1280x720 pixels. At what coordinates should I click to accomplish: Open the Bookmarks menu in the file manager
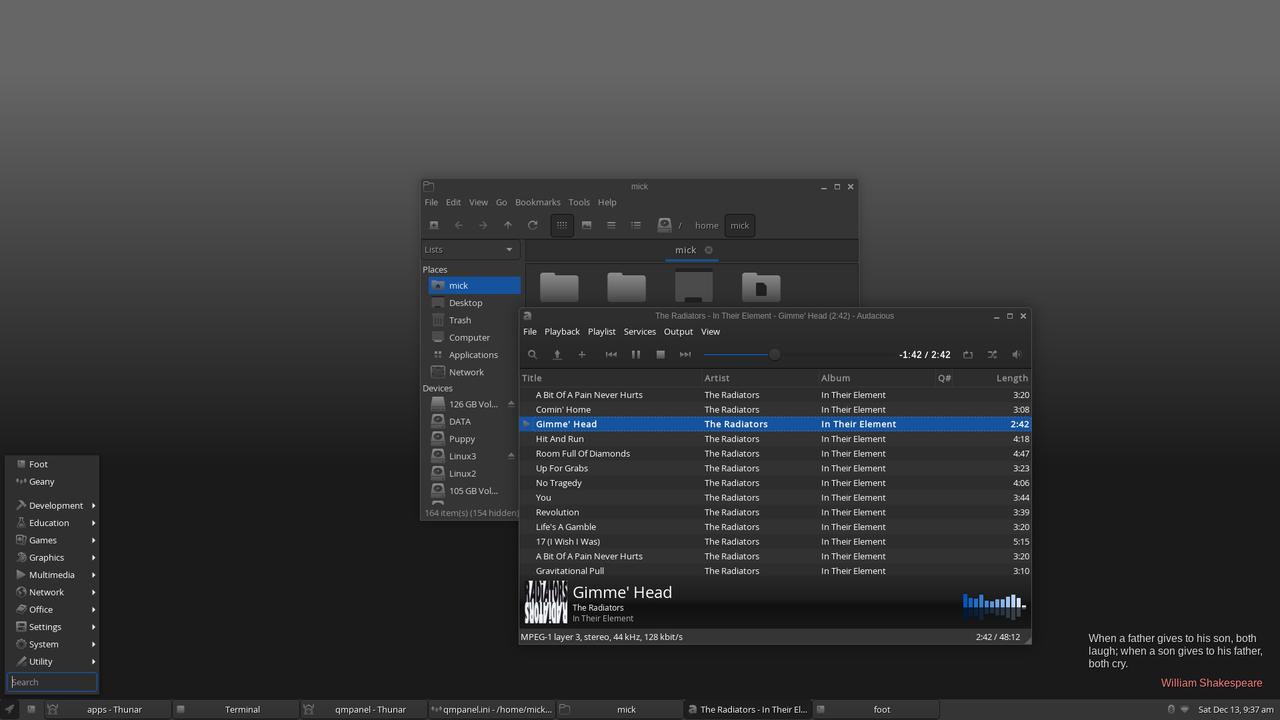click(x=538, y=202)
